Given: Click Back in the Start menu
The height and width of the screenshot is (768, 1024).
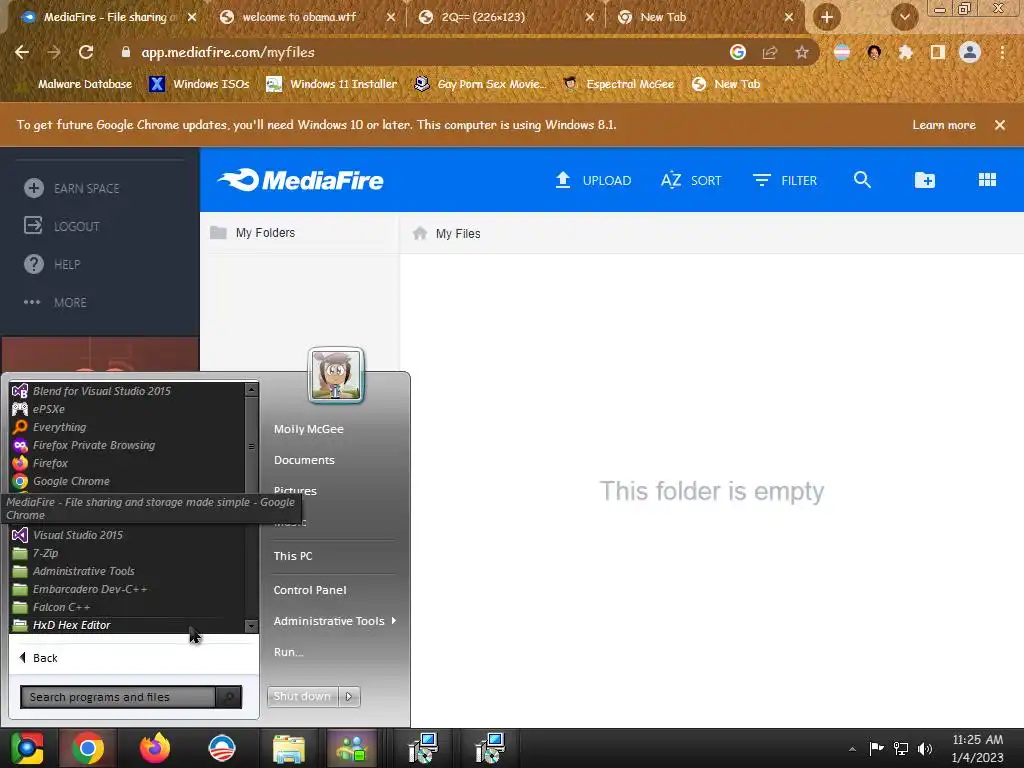Looking at the screenshot, I should (x=39, y=658).
